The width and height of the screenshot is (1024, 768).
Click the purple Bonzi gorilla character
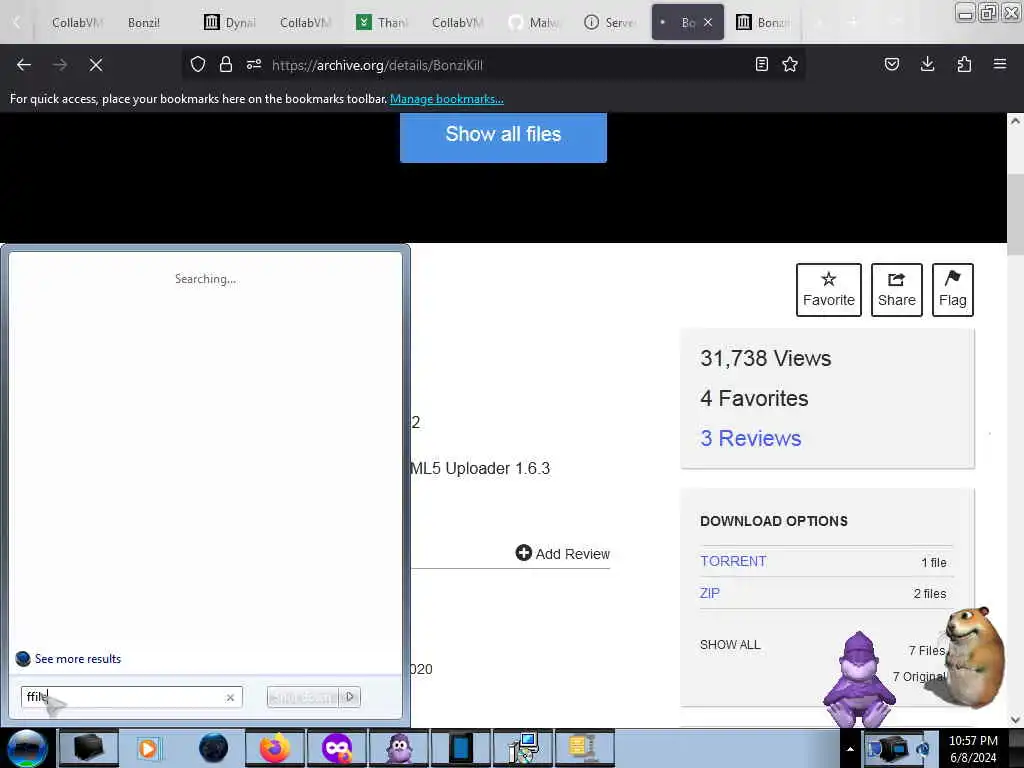859,679
